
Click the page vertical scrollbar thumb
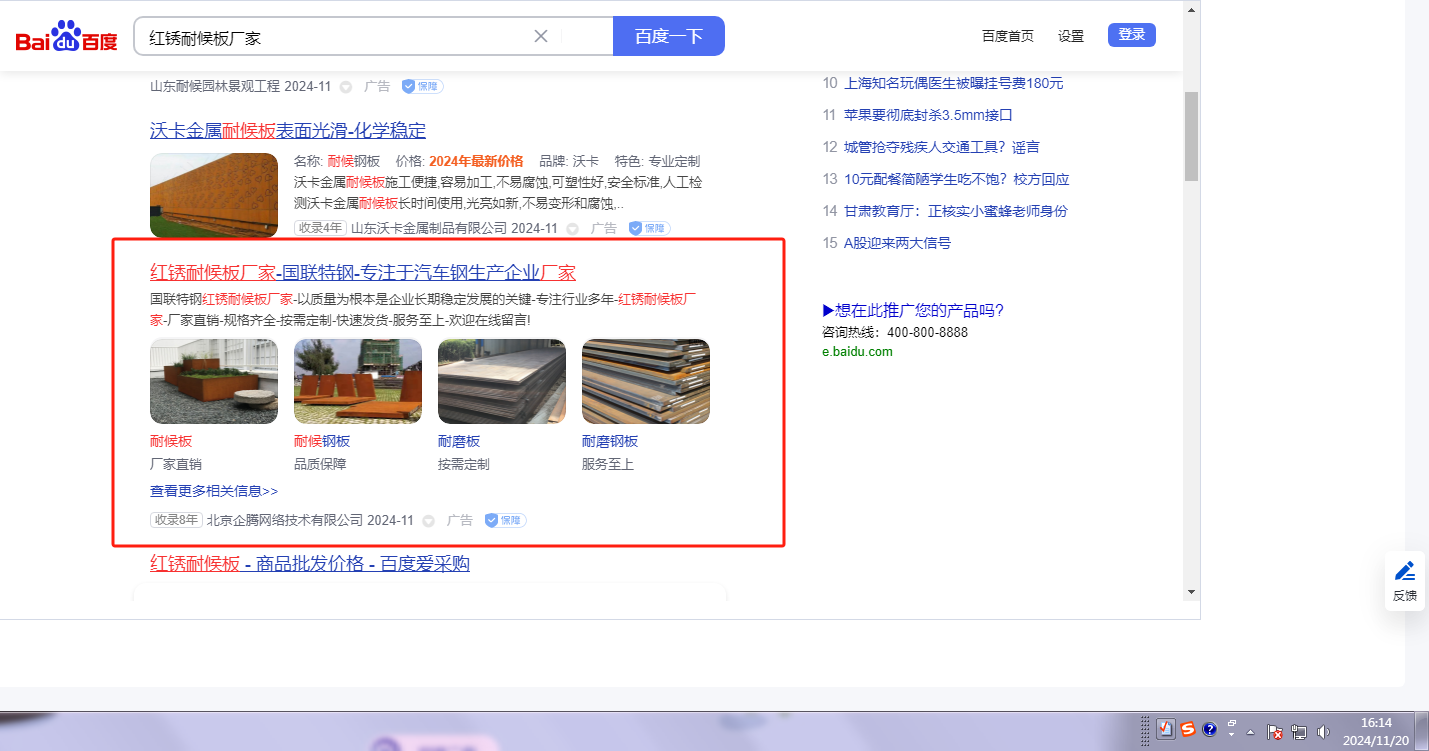click(x=1190, y=135)
